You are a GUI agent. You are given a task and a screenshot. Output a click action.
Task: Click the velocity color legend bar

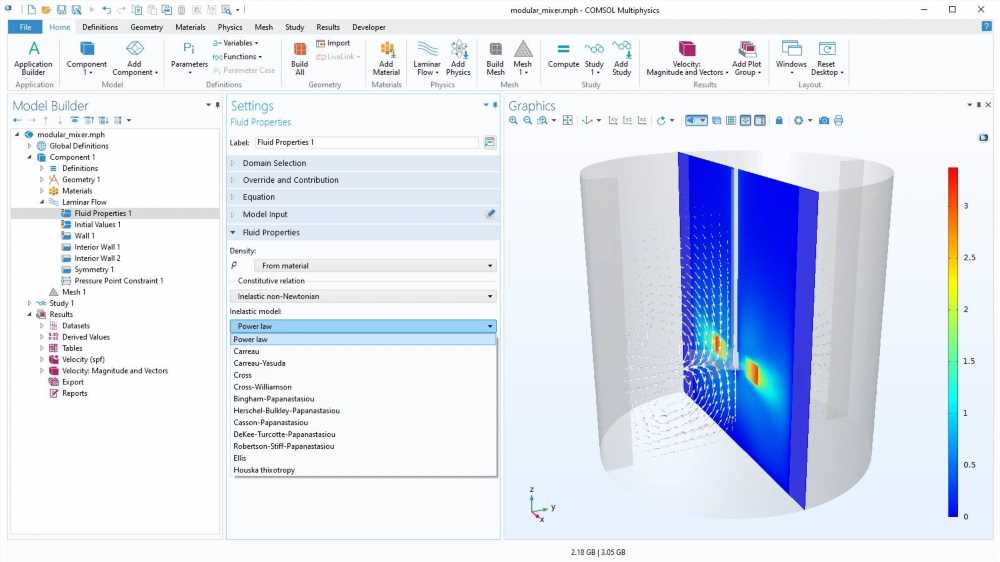953,342
